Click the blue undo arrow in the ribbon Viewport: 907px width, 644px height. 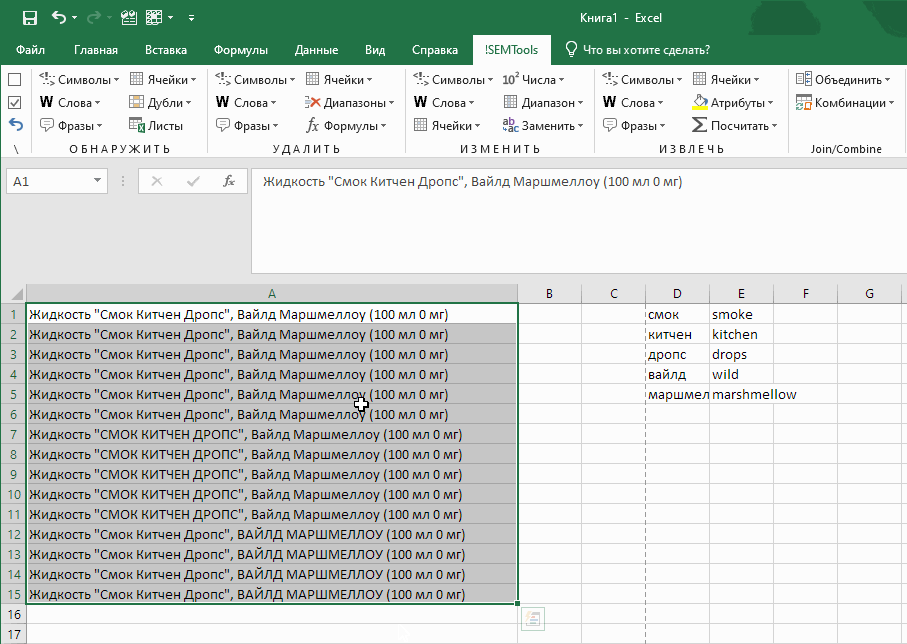16,125
